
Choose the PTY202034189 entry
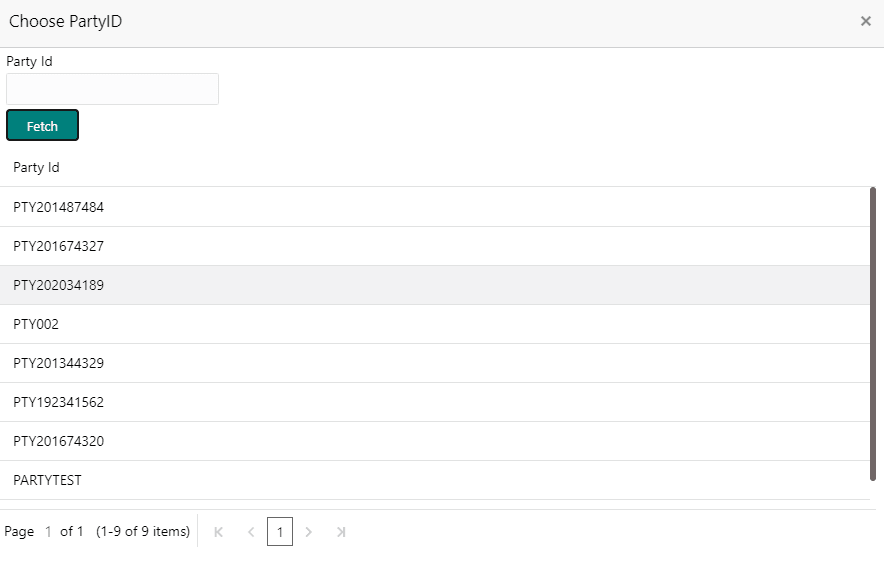(x=58, y=285)
